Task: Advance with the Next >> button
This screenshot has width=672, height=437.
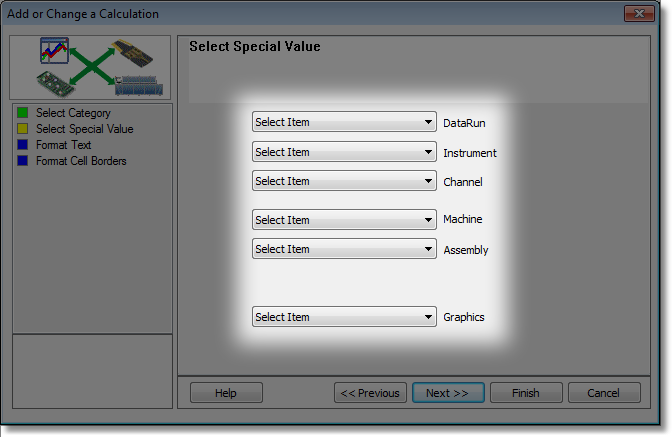Action: tap(448, 392)
